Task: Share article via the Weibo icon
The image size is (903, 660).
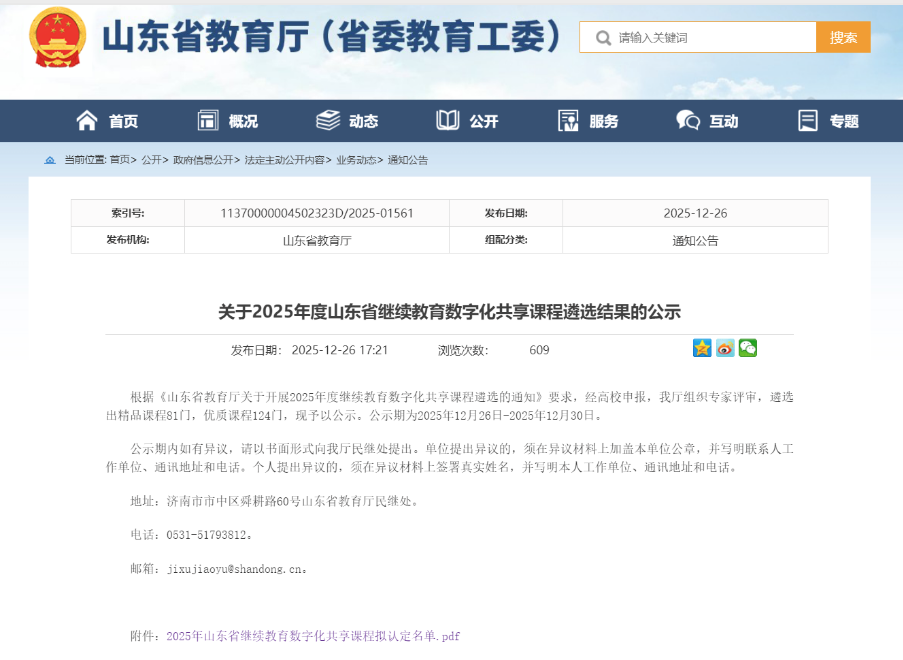Action: [x=725, y=348]
